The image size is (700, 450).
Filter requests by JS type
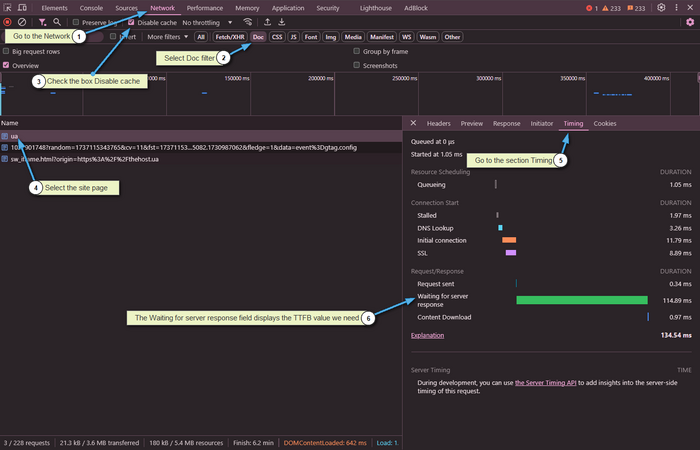point(293,37)
